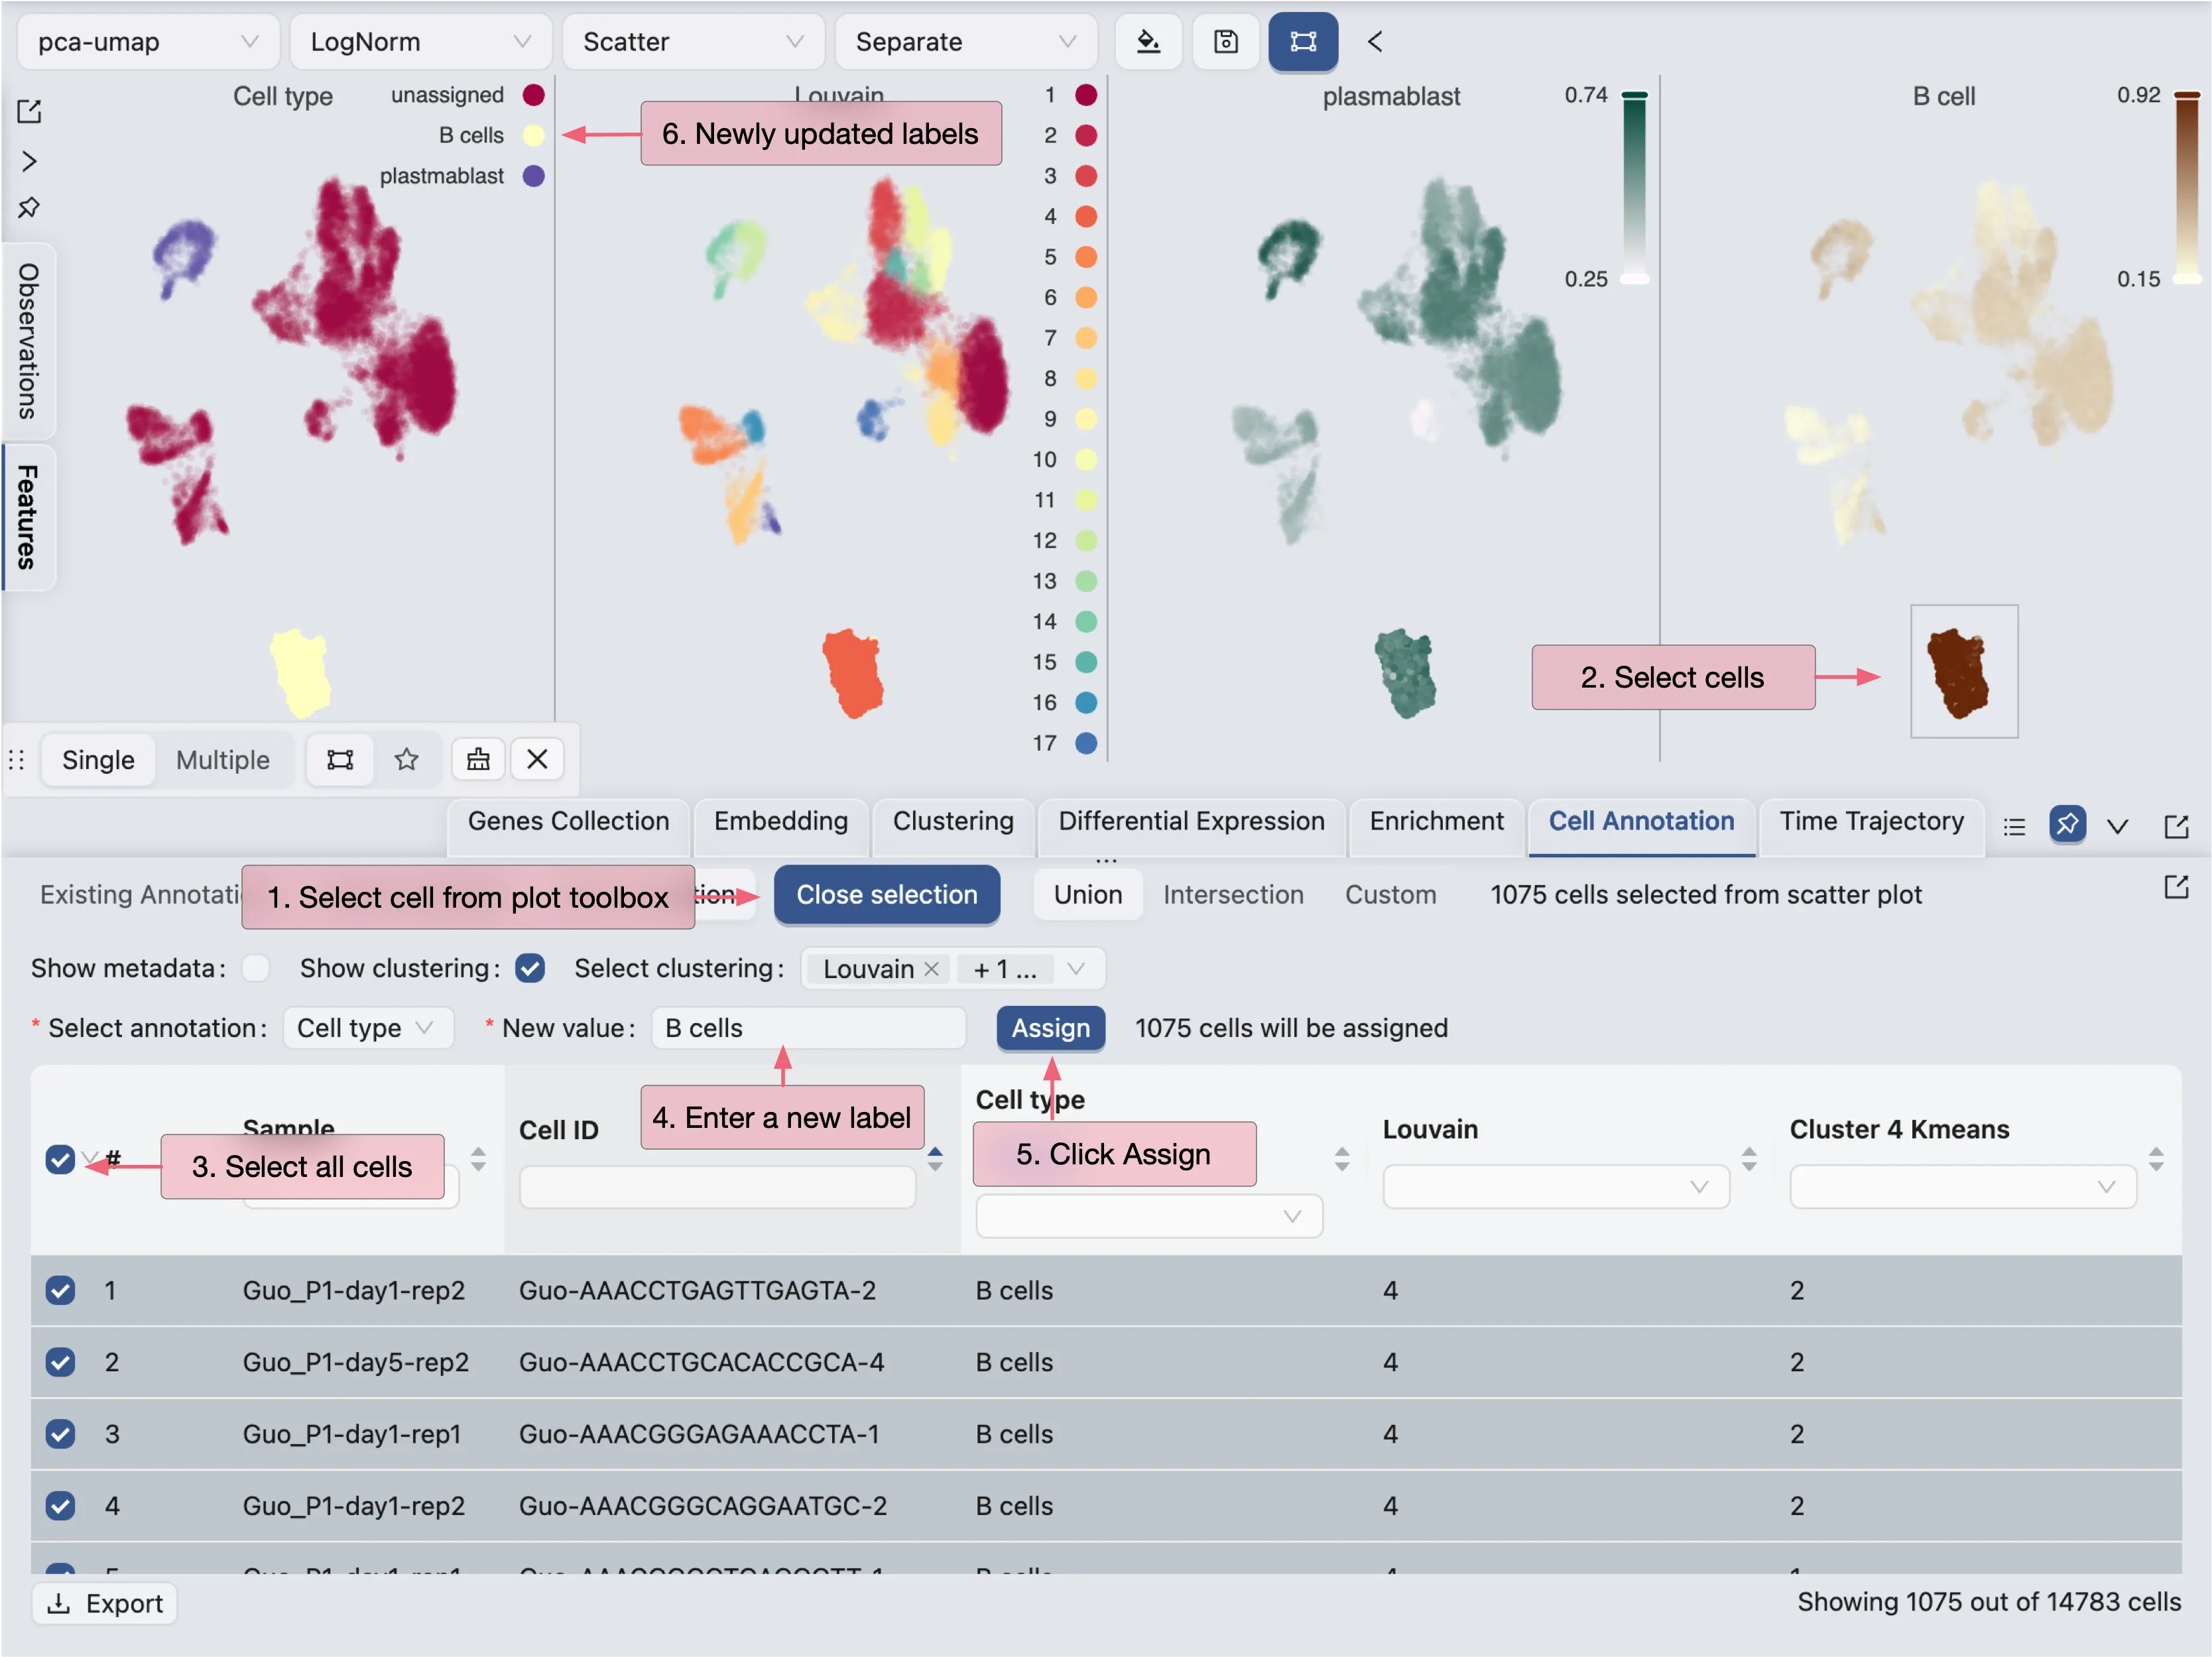Viewport: 2212px width, 1657px height.
Task: Expand the LogNorm normalization dropdown
Action: [x=420, y=42]
